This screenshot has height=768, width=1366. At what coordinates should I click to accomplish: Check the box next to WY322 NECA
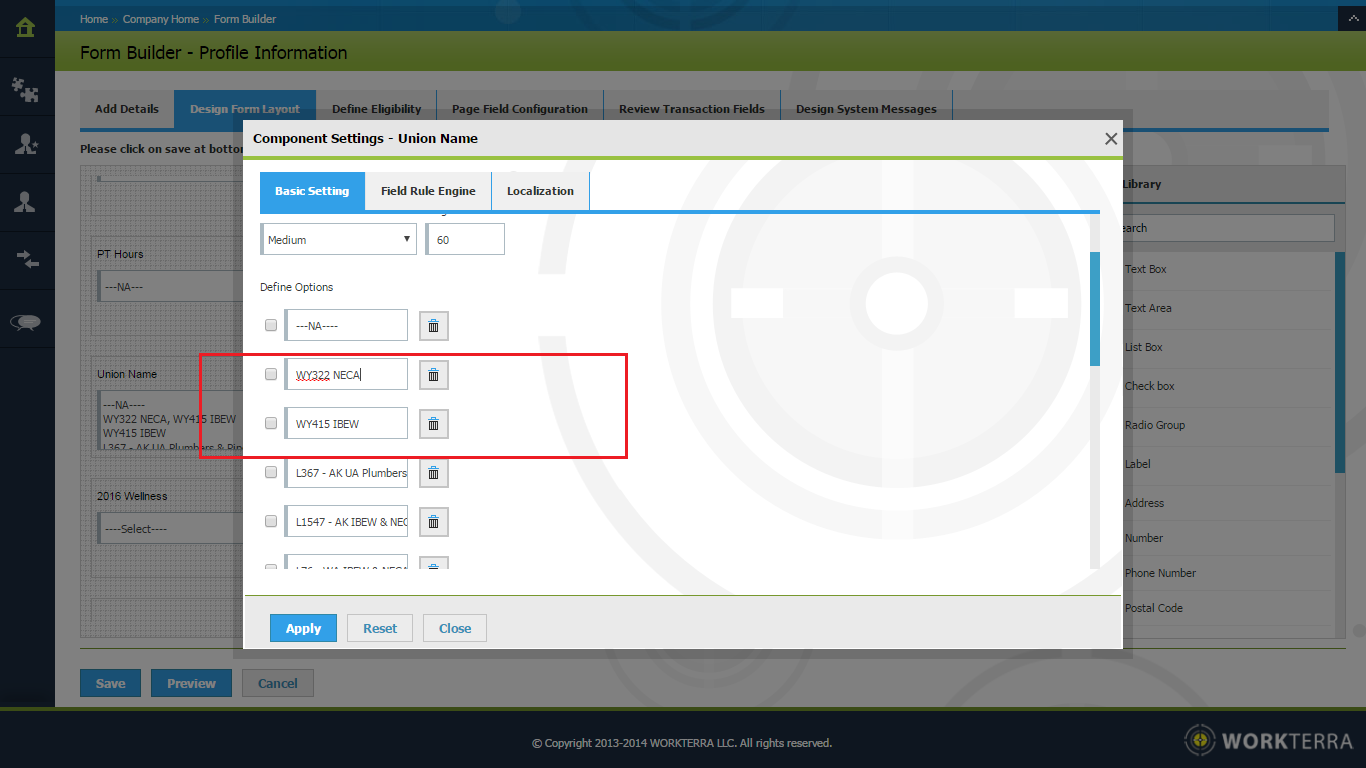[x=271, y=374]
